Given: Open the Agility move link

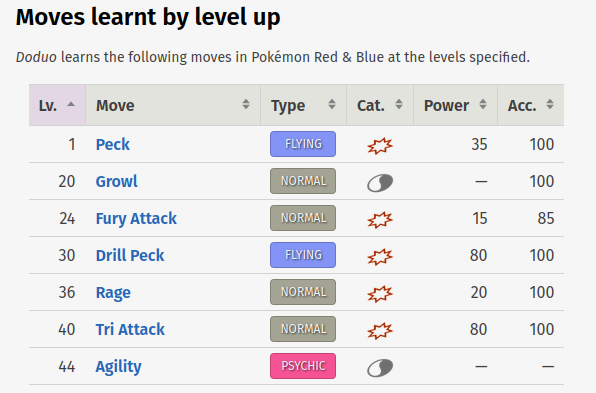Looking at the screenshot, I should (118, 367).
